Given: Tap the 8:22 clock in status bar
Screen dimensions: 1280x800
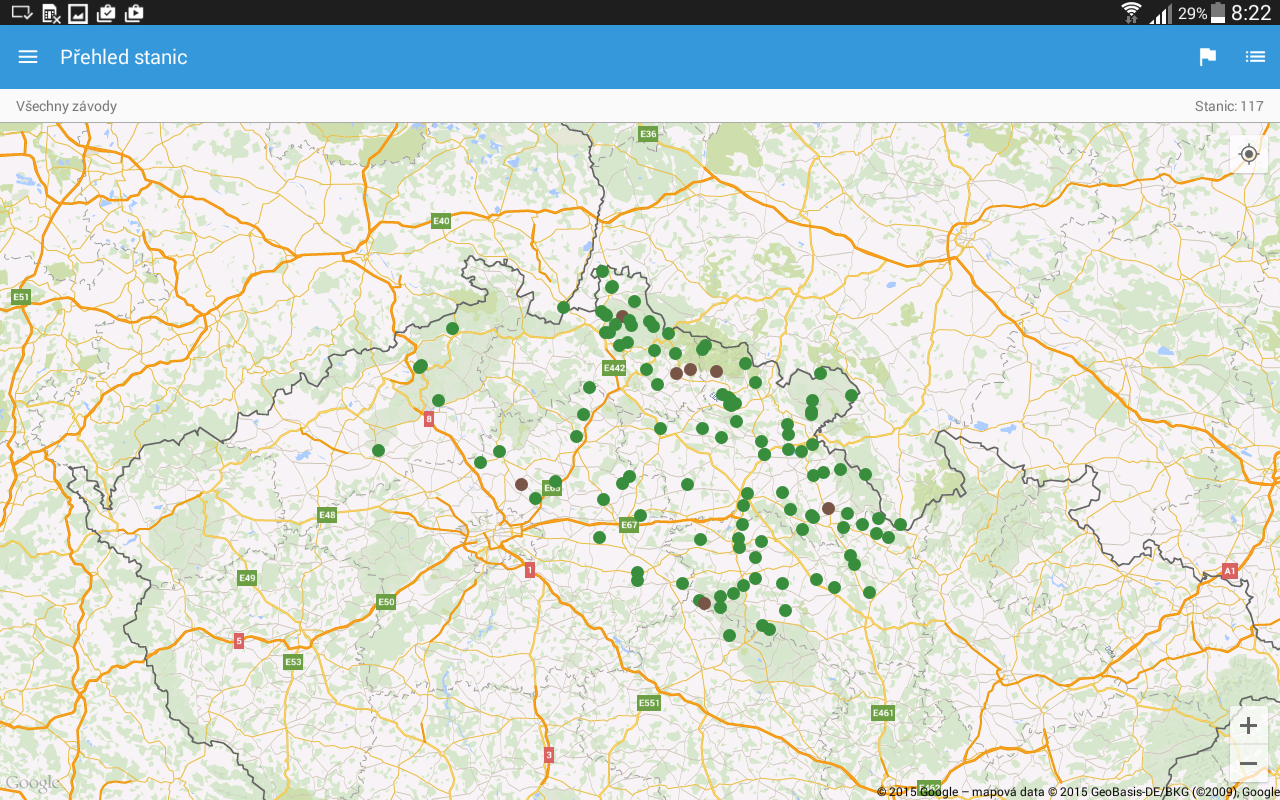Looking at the screenshot, I should click(x=1251, y=13).
